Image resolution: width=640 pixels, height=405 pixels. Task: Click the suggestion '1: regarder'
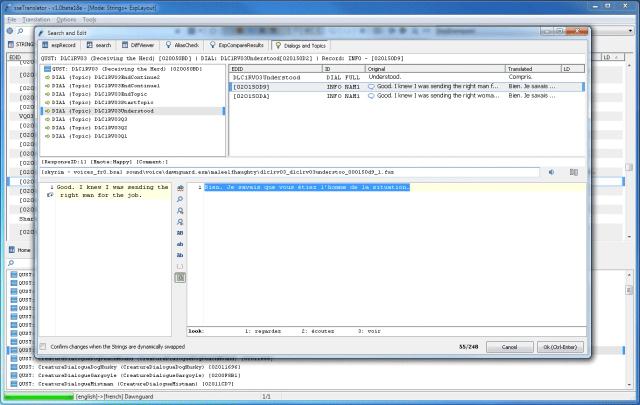point(263,331)
